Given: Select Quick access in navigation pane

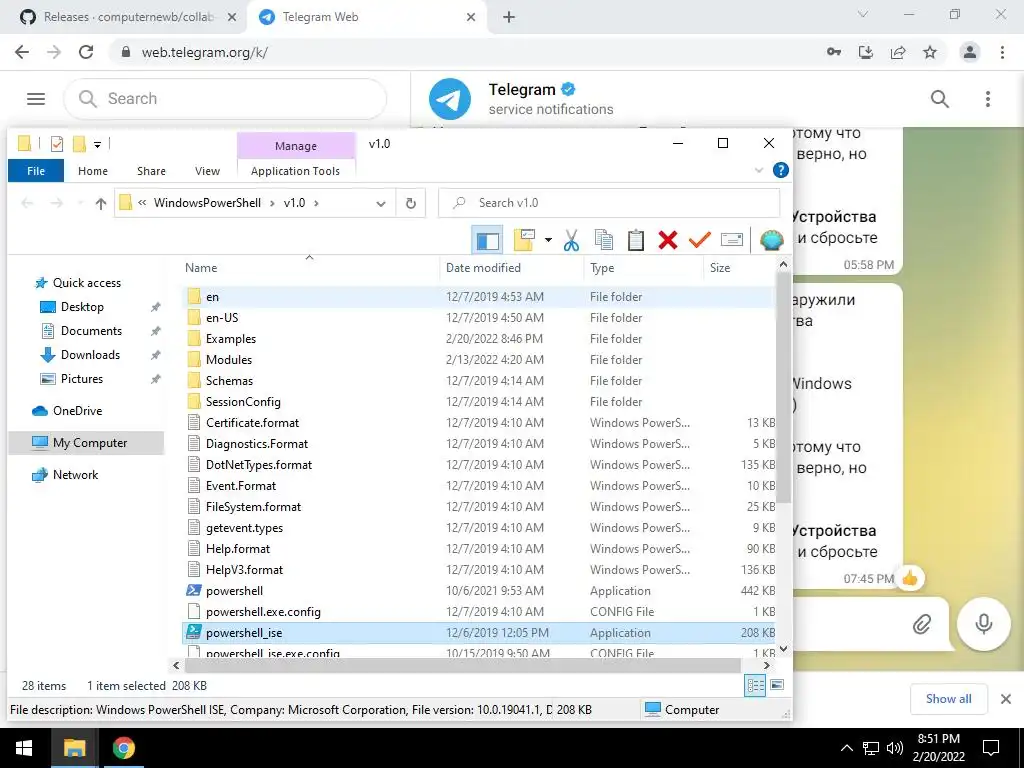Looking at the screenshot, I should coord(87,283).
